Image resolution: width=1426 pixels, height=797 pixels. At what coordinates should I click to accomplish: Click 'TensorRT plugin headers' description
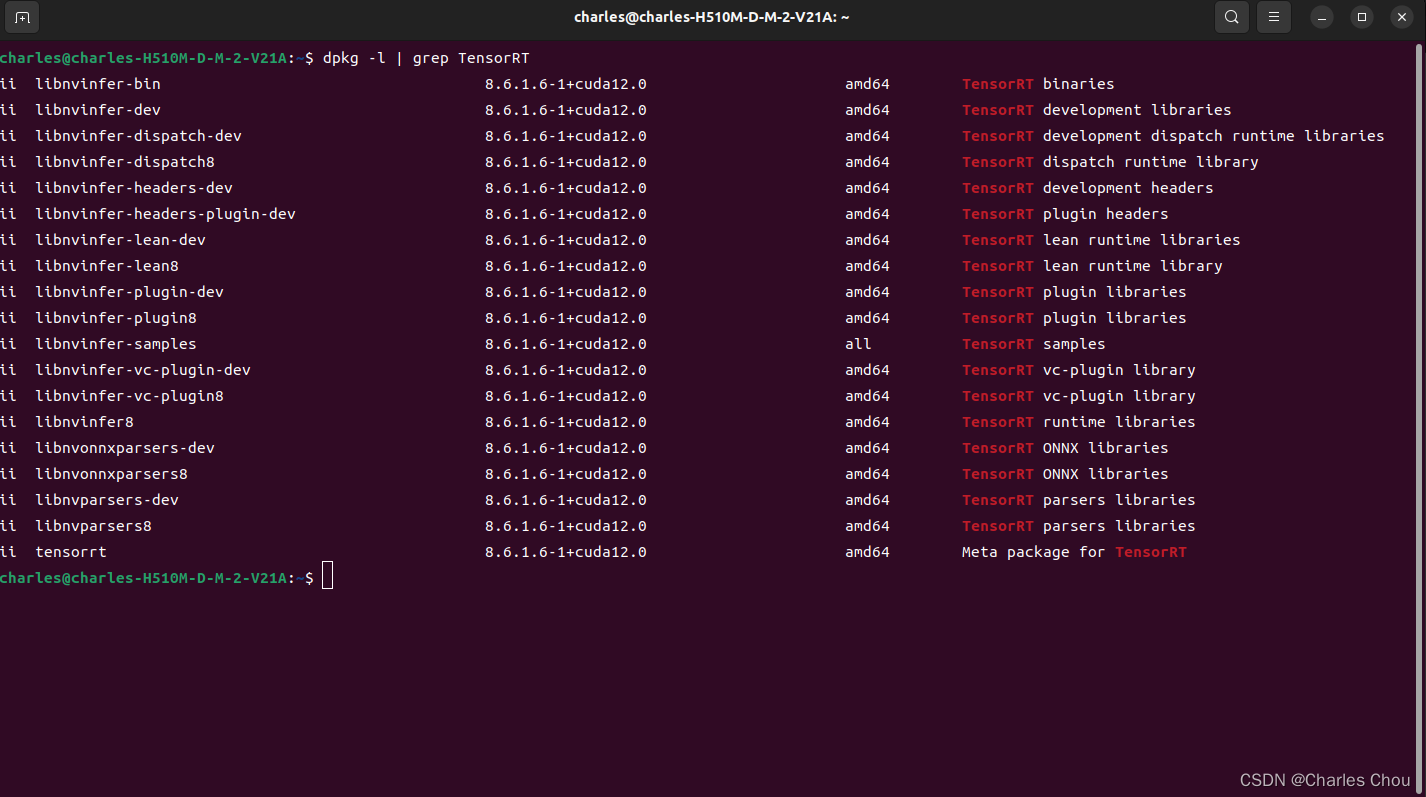[1065, 214]
